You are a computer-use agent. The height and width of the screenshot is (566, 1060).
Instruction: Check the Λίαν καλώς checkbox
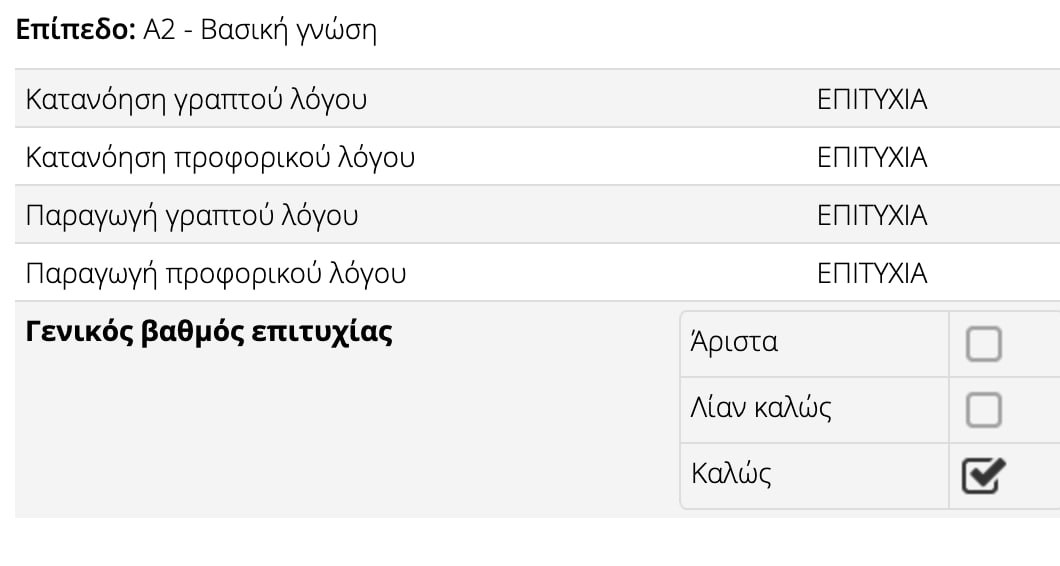coord(983,409)
